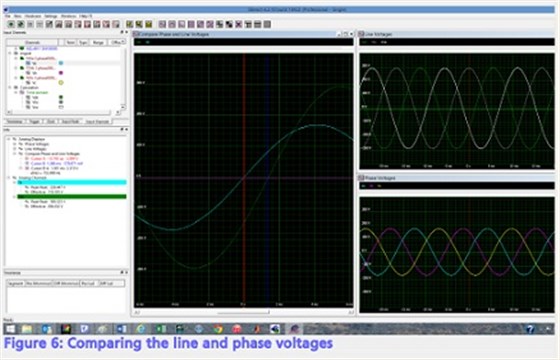Click the green device icon above the cyan channel
Screen dimensions: 560x360
pos(22,58)
